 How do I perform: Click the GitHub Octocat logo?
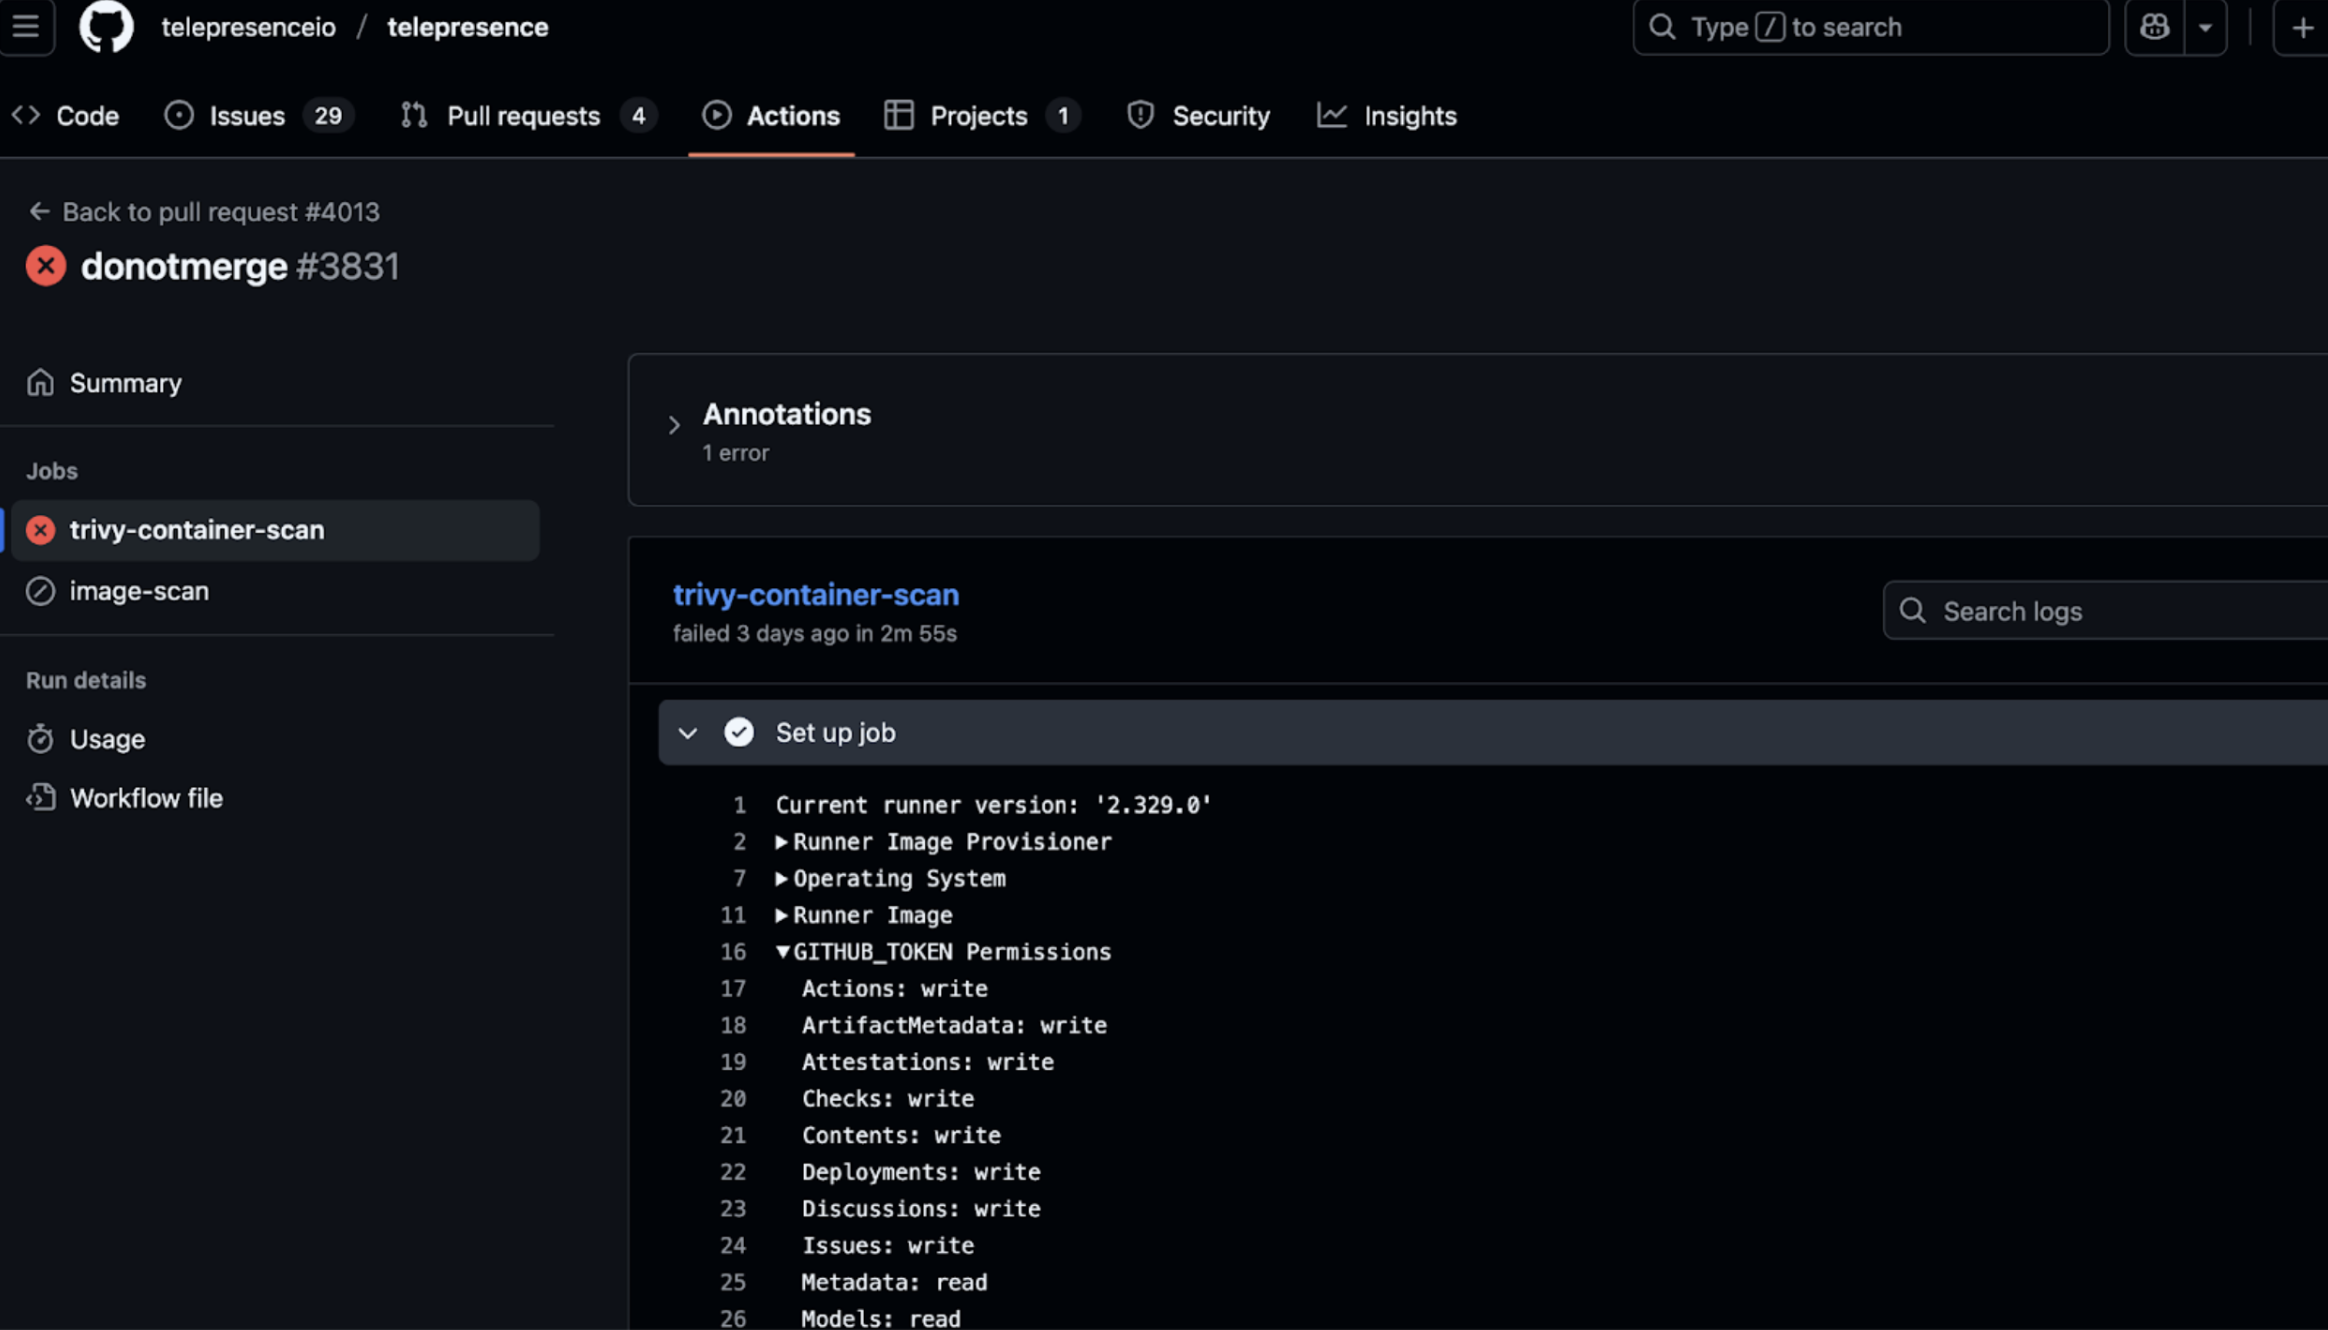click(106, 26)
